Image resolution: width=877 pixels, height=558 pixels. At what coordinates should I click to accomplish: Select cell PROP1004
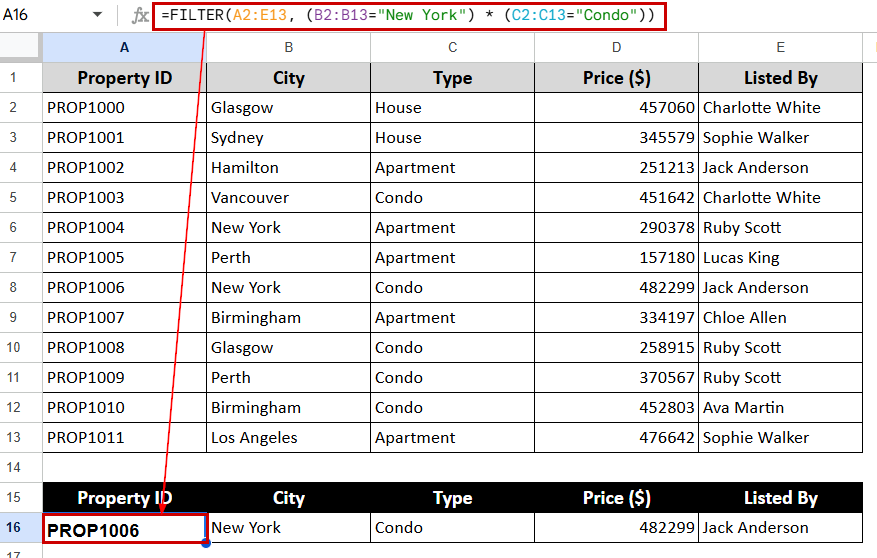click(124, 228)
